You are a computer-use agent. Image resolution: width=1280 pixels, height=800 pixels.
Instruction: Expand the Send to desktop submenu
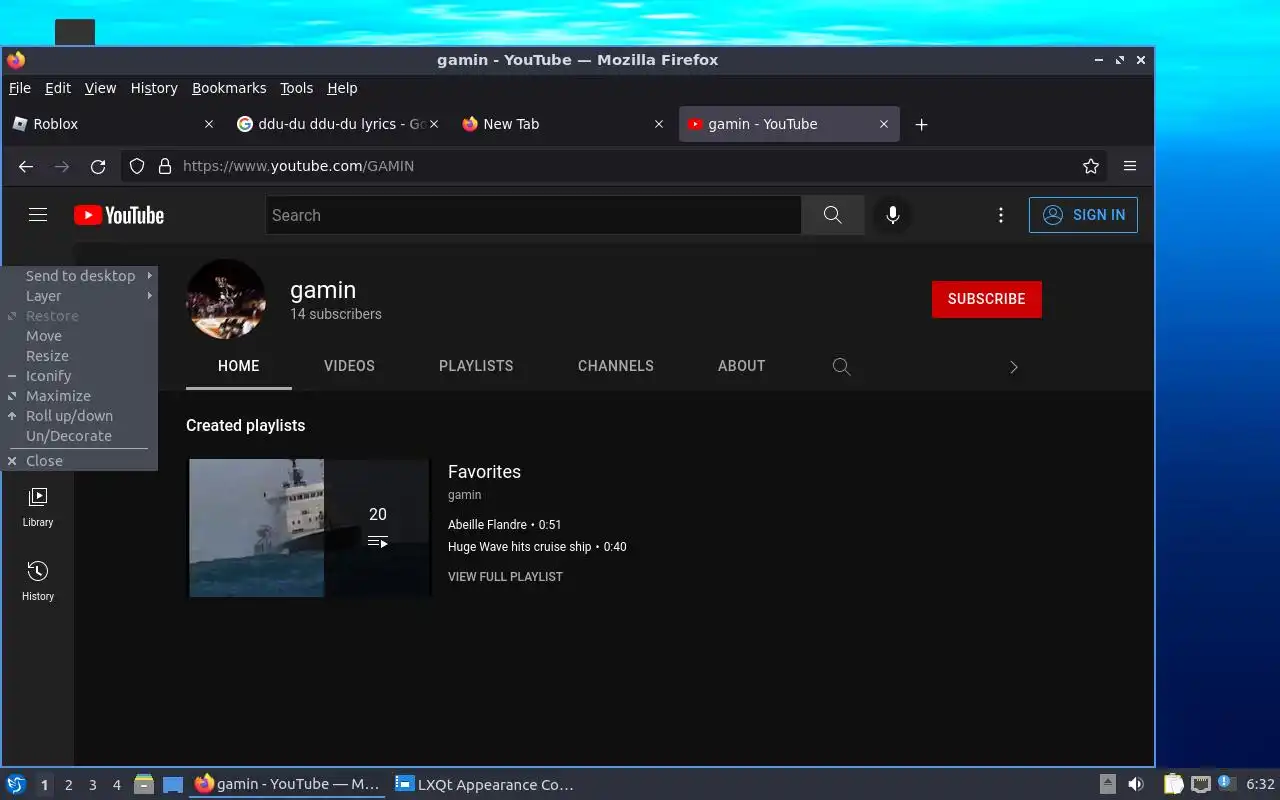(x=80, y=276)
